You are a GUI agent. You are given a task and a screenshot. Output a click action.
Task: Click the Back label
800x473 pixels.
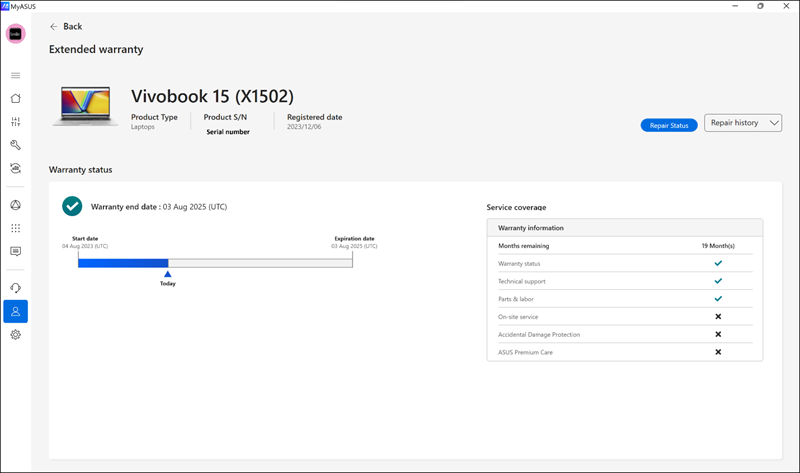point(72,27)
